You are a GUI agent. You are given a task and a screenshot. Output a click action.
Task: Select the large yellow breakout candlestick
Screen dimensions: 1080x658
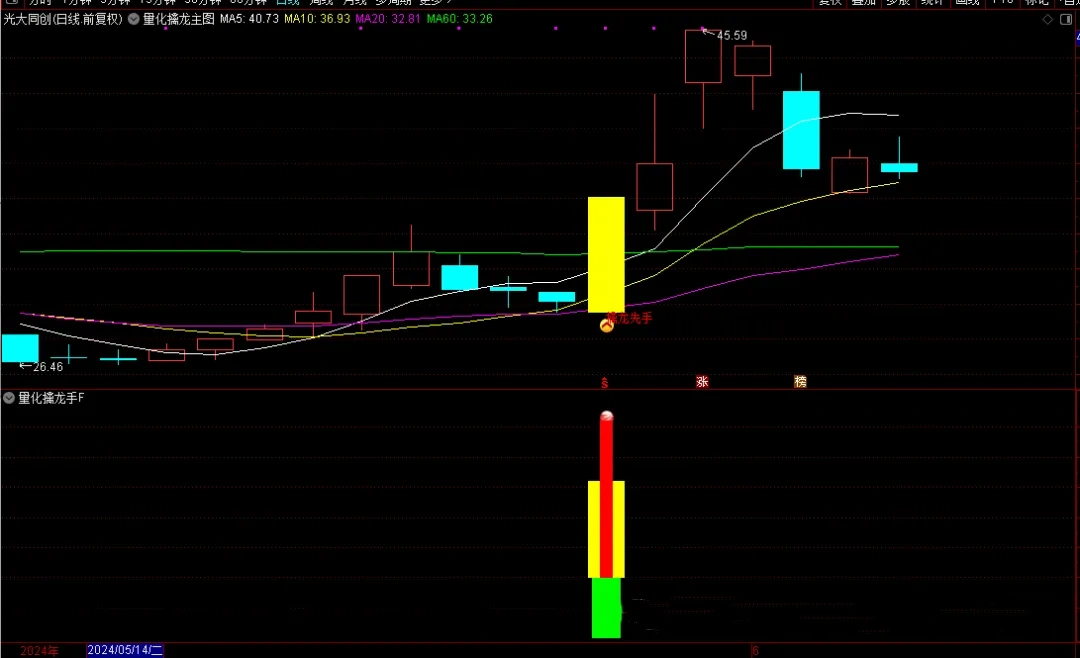point(606,254)
